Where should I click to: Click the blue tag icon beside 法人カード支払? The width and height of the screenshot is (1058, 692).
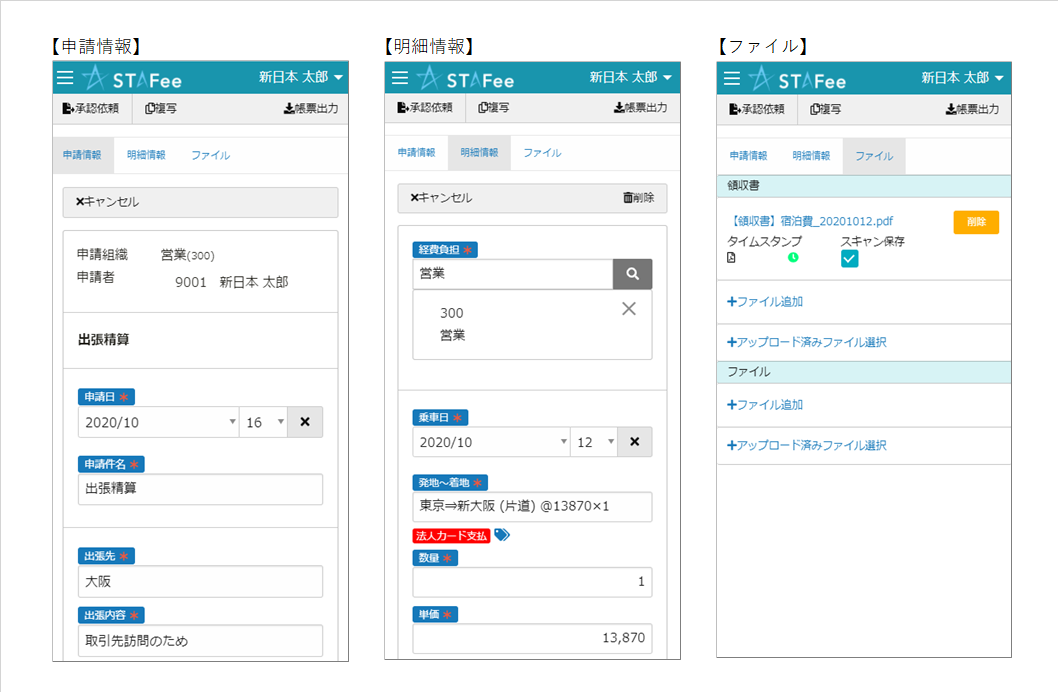pos(502,535)
